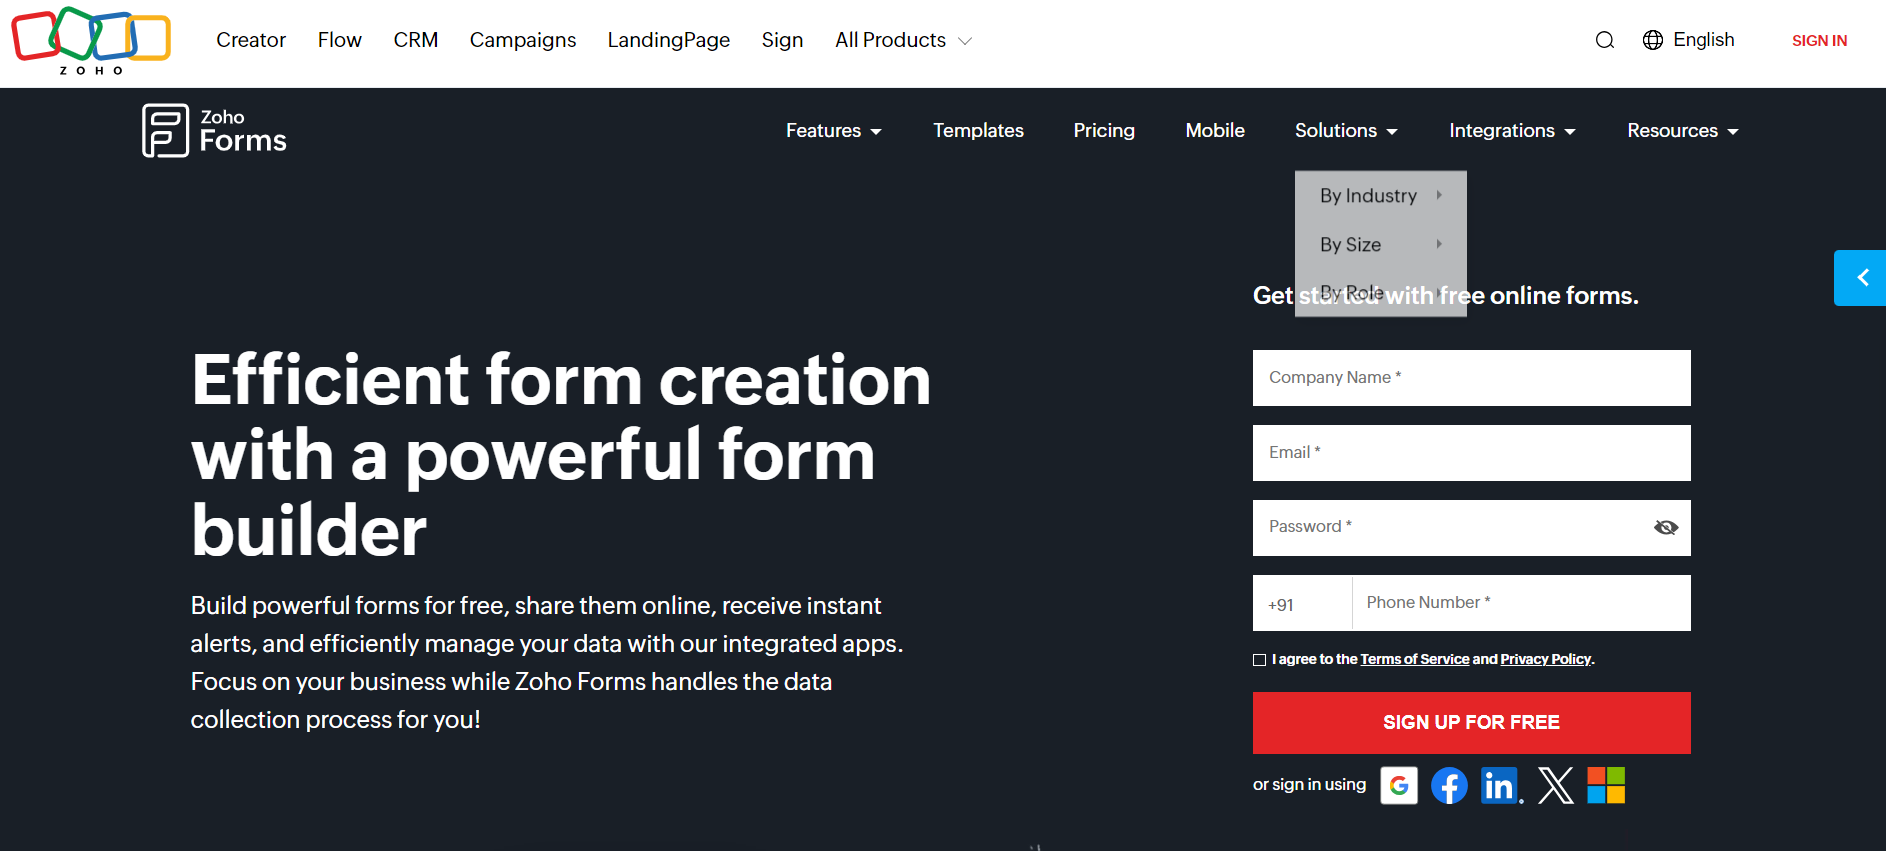Go to the Creator product link
The image size is (1886, 851).
pos(251,40)
